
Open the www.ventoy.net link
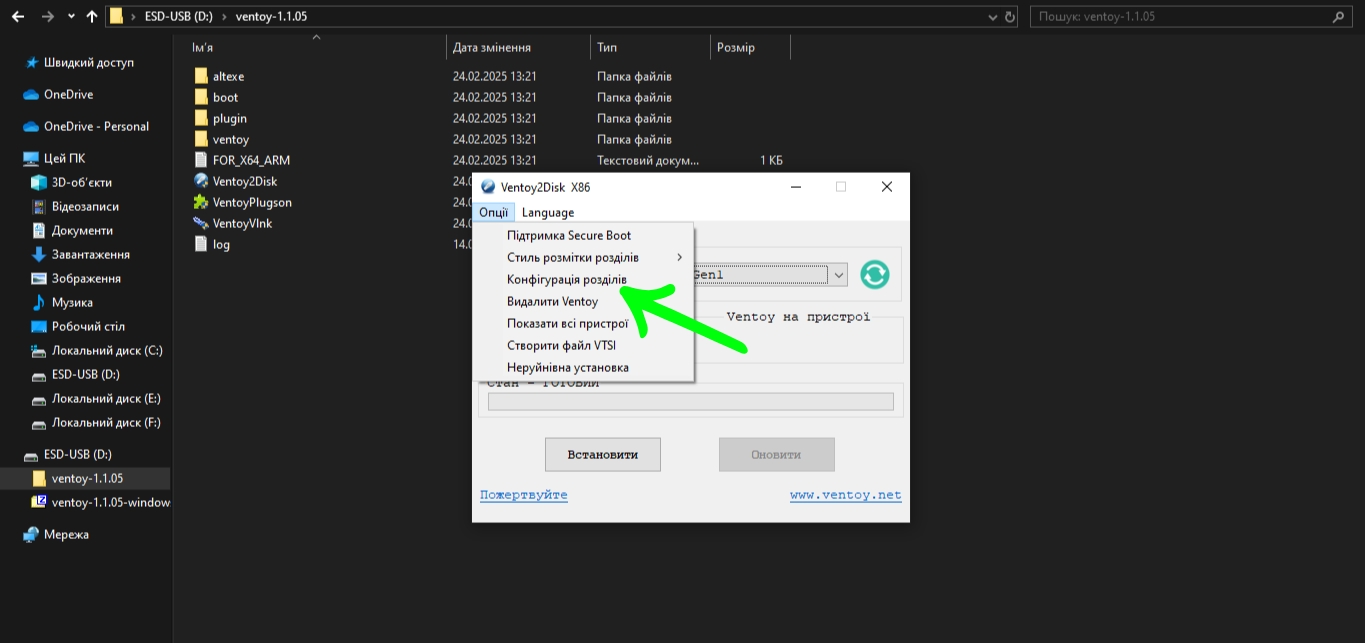pyautogui.click(x=846, y=495)
